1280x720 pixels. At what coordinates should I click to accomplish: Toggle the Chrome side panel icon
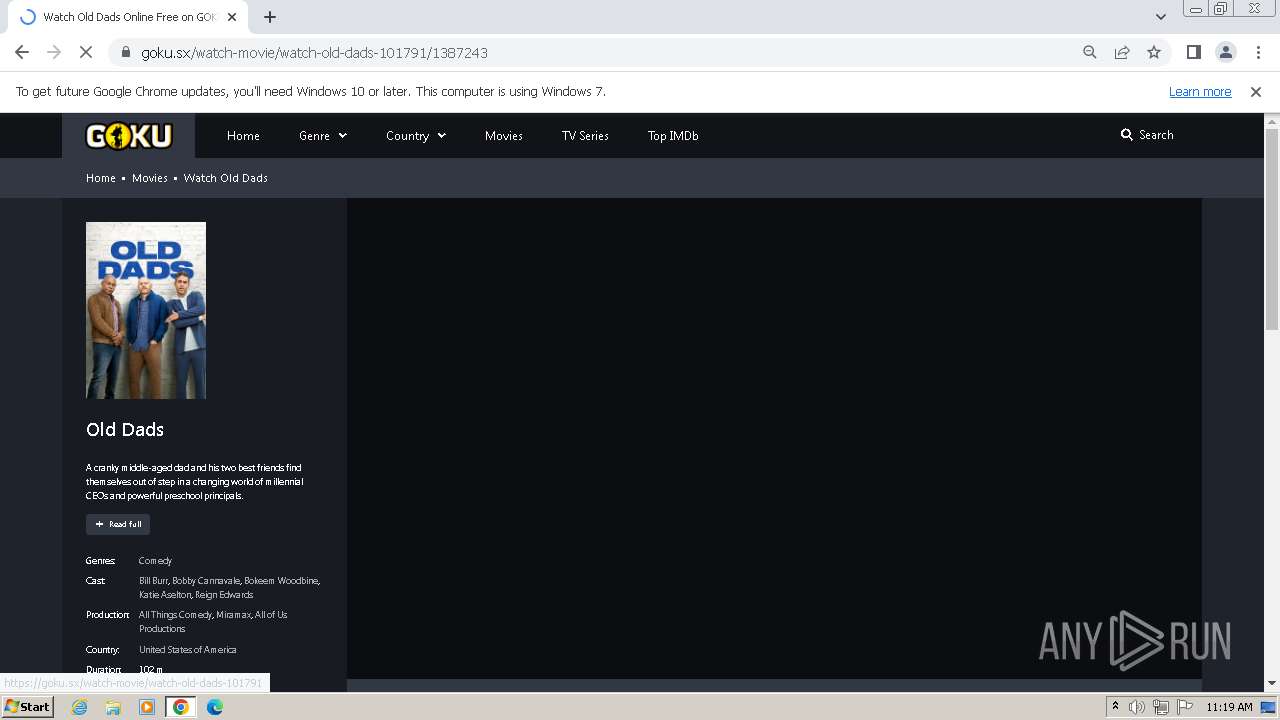[x=1193, y=52]
